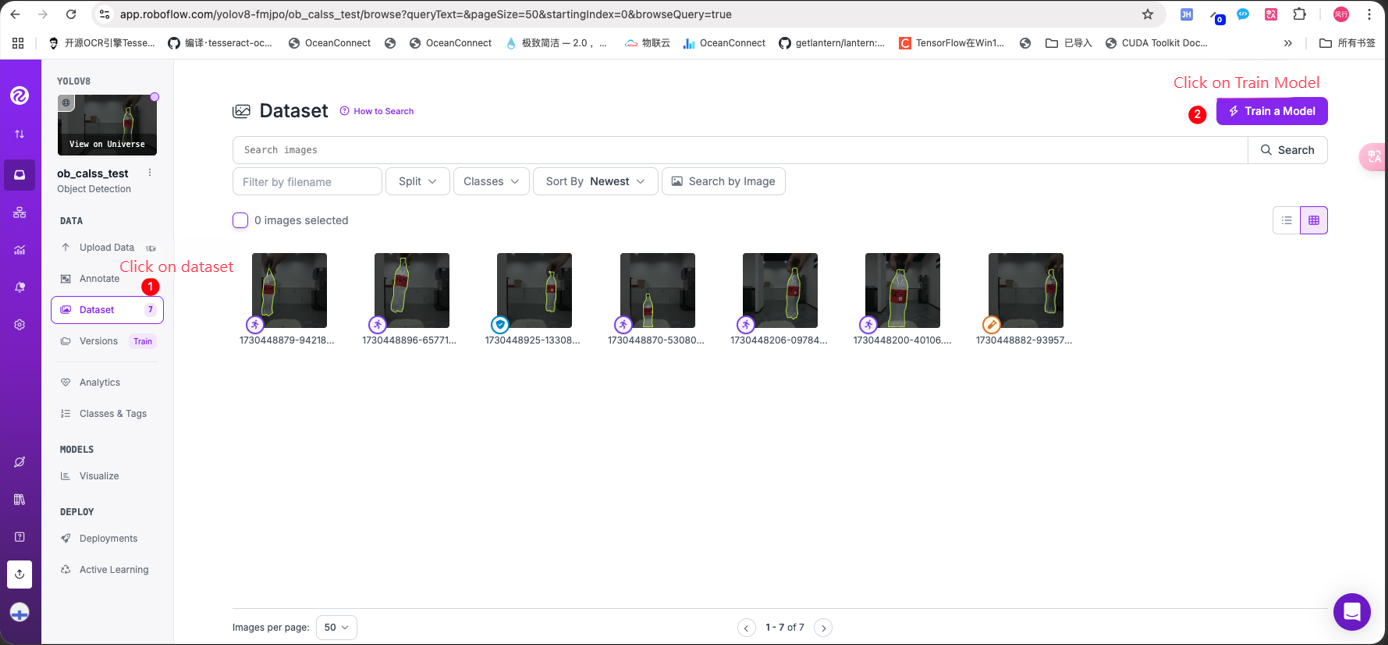Show more bookmarks with the double chevron

1288,43
